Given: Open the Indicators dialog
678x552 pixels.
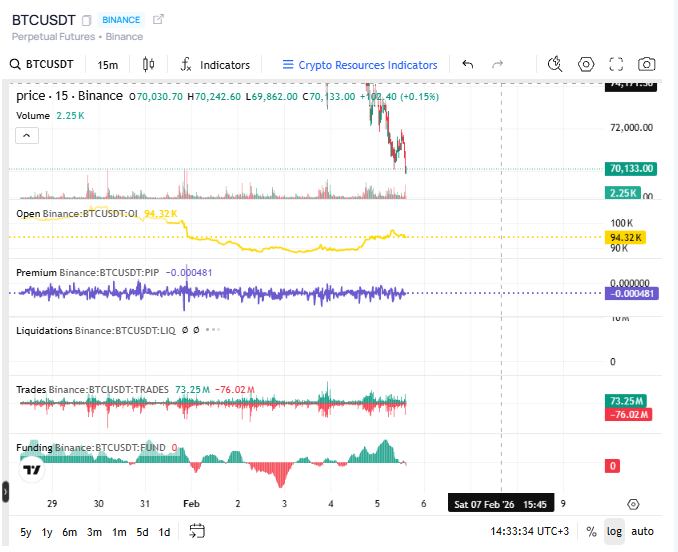Looking at the screenshot, I should click(x=215, y=65).
